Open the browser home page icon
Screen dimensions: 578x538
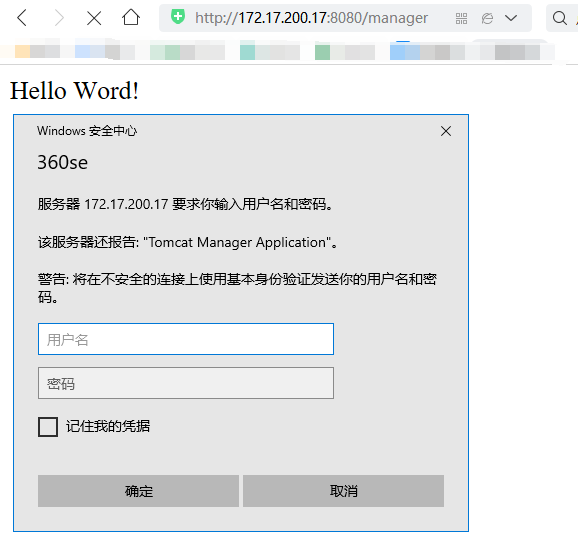(131, 17)
